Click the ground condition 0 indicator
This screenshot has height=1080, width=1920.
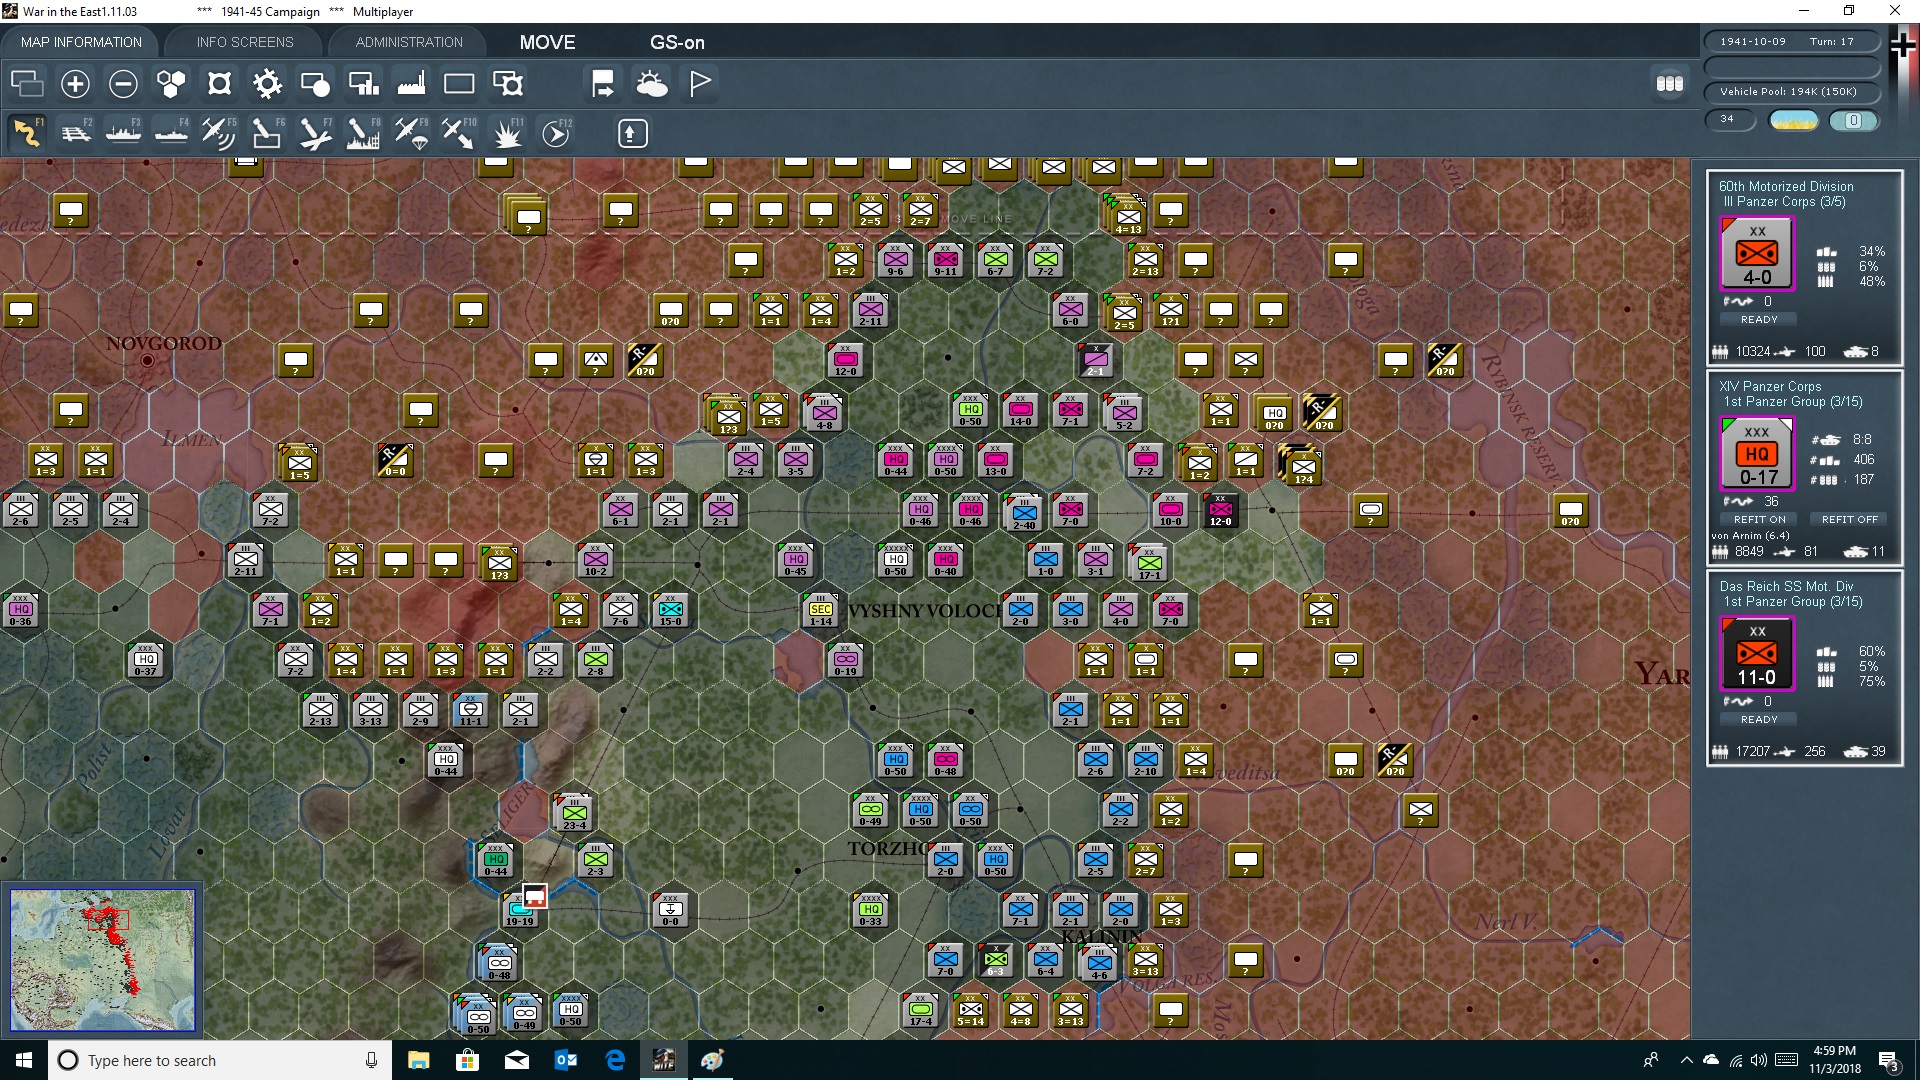coord(1853,120)
